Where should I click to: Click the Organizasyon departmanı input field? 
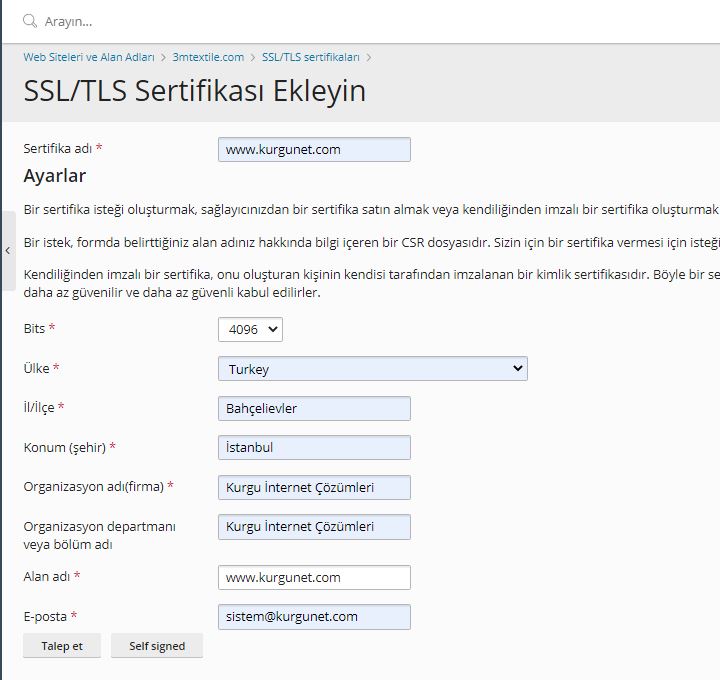tap(315, 527)
